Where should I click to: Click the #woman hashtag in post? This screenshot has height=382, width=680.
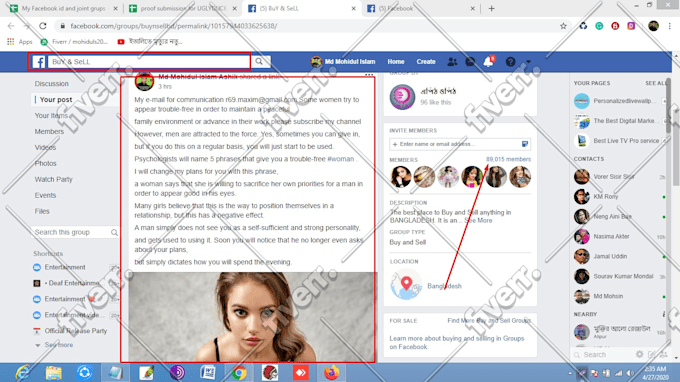340,159
